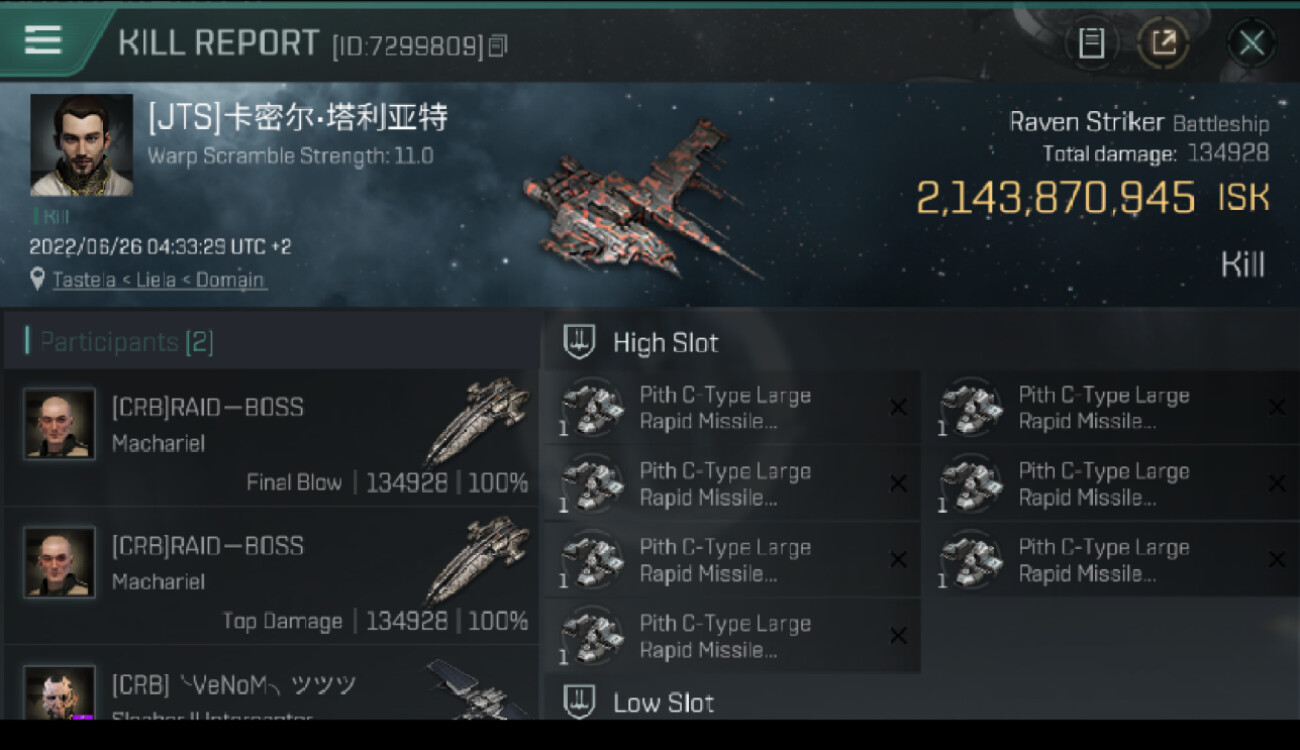Click the location pin icon beside Tastela
This screenshot has height=750, width=1300.
(x=38, y=280)
